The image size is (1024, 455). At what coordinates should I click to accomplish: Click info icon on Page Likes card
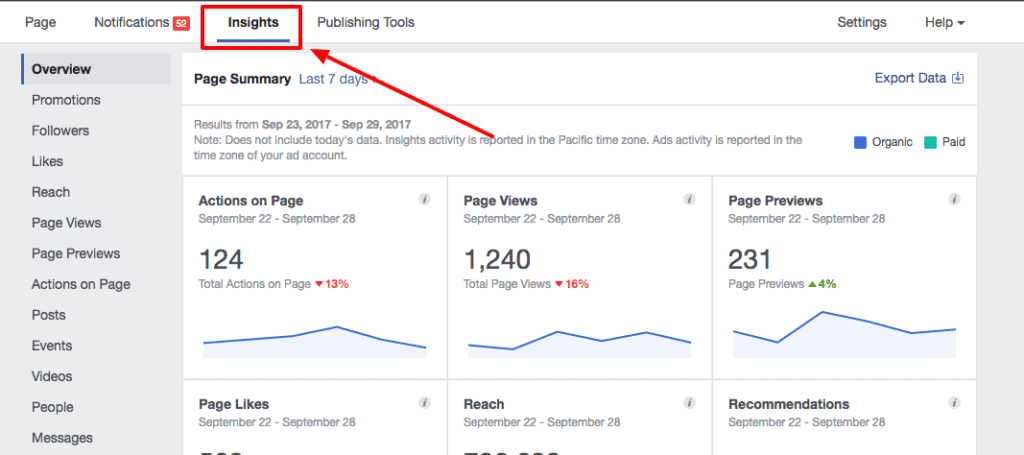point(424,403)
